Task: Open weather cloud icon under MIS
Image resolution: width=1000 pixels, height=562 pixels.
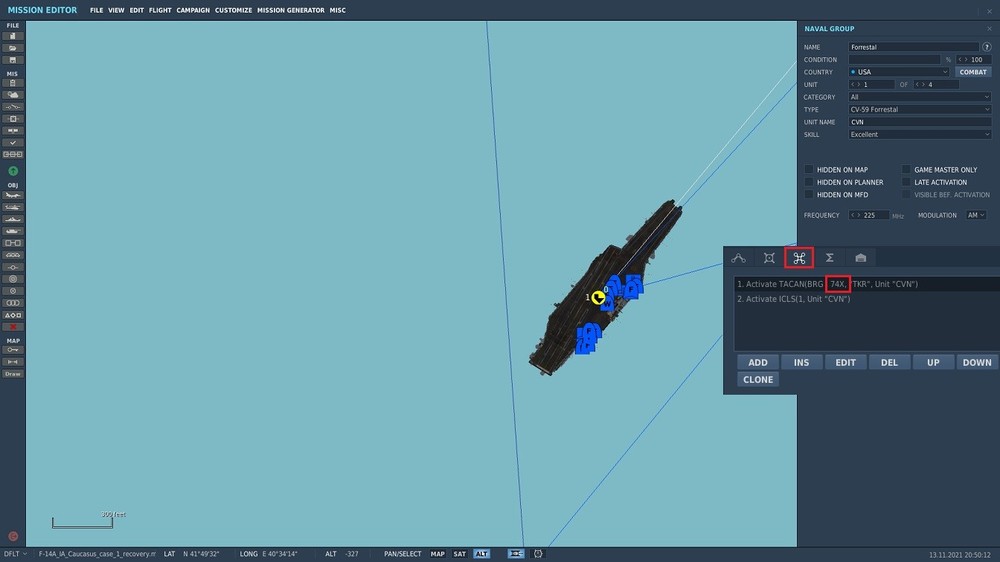Action: click(x=13, y=95)
